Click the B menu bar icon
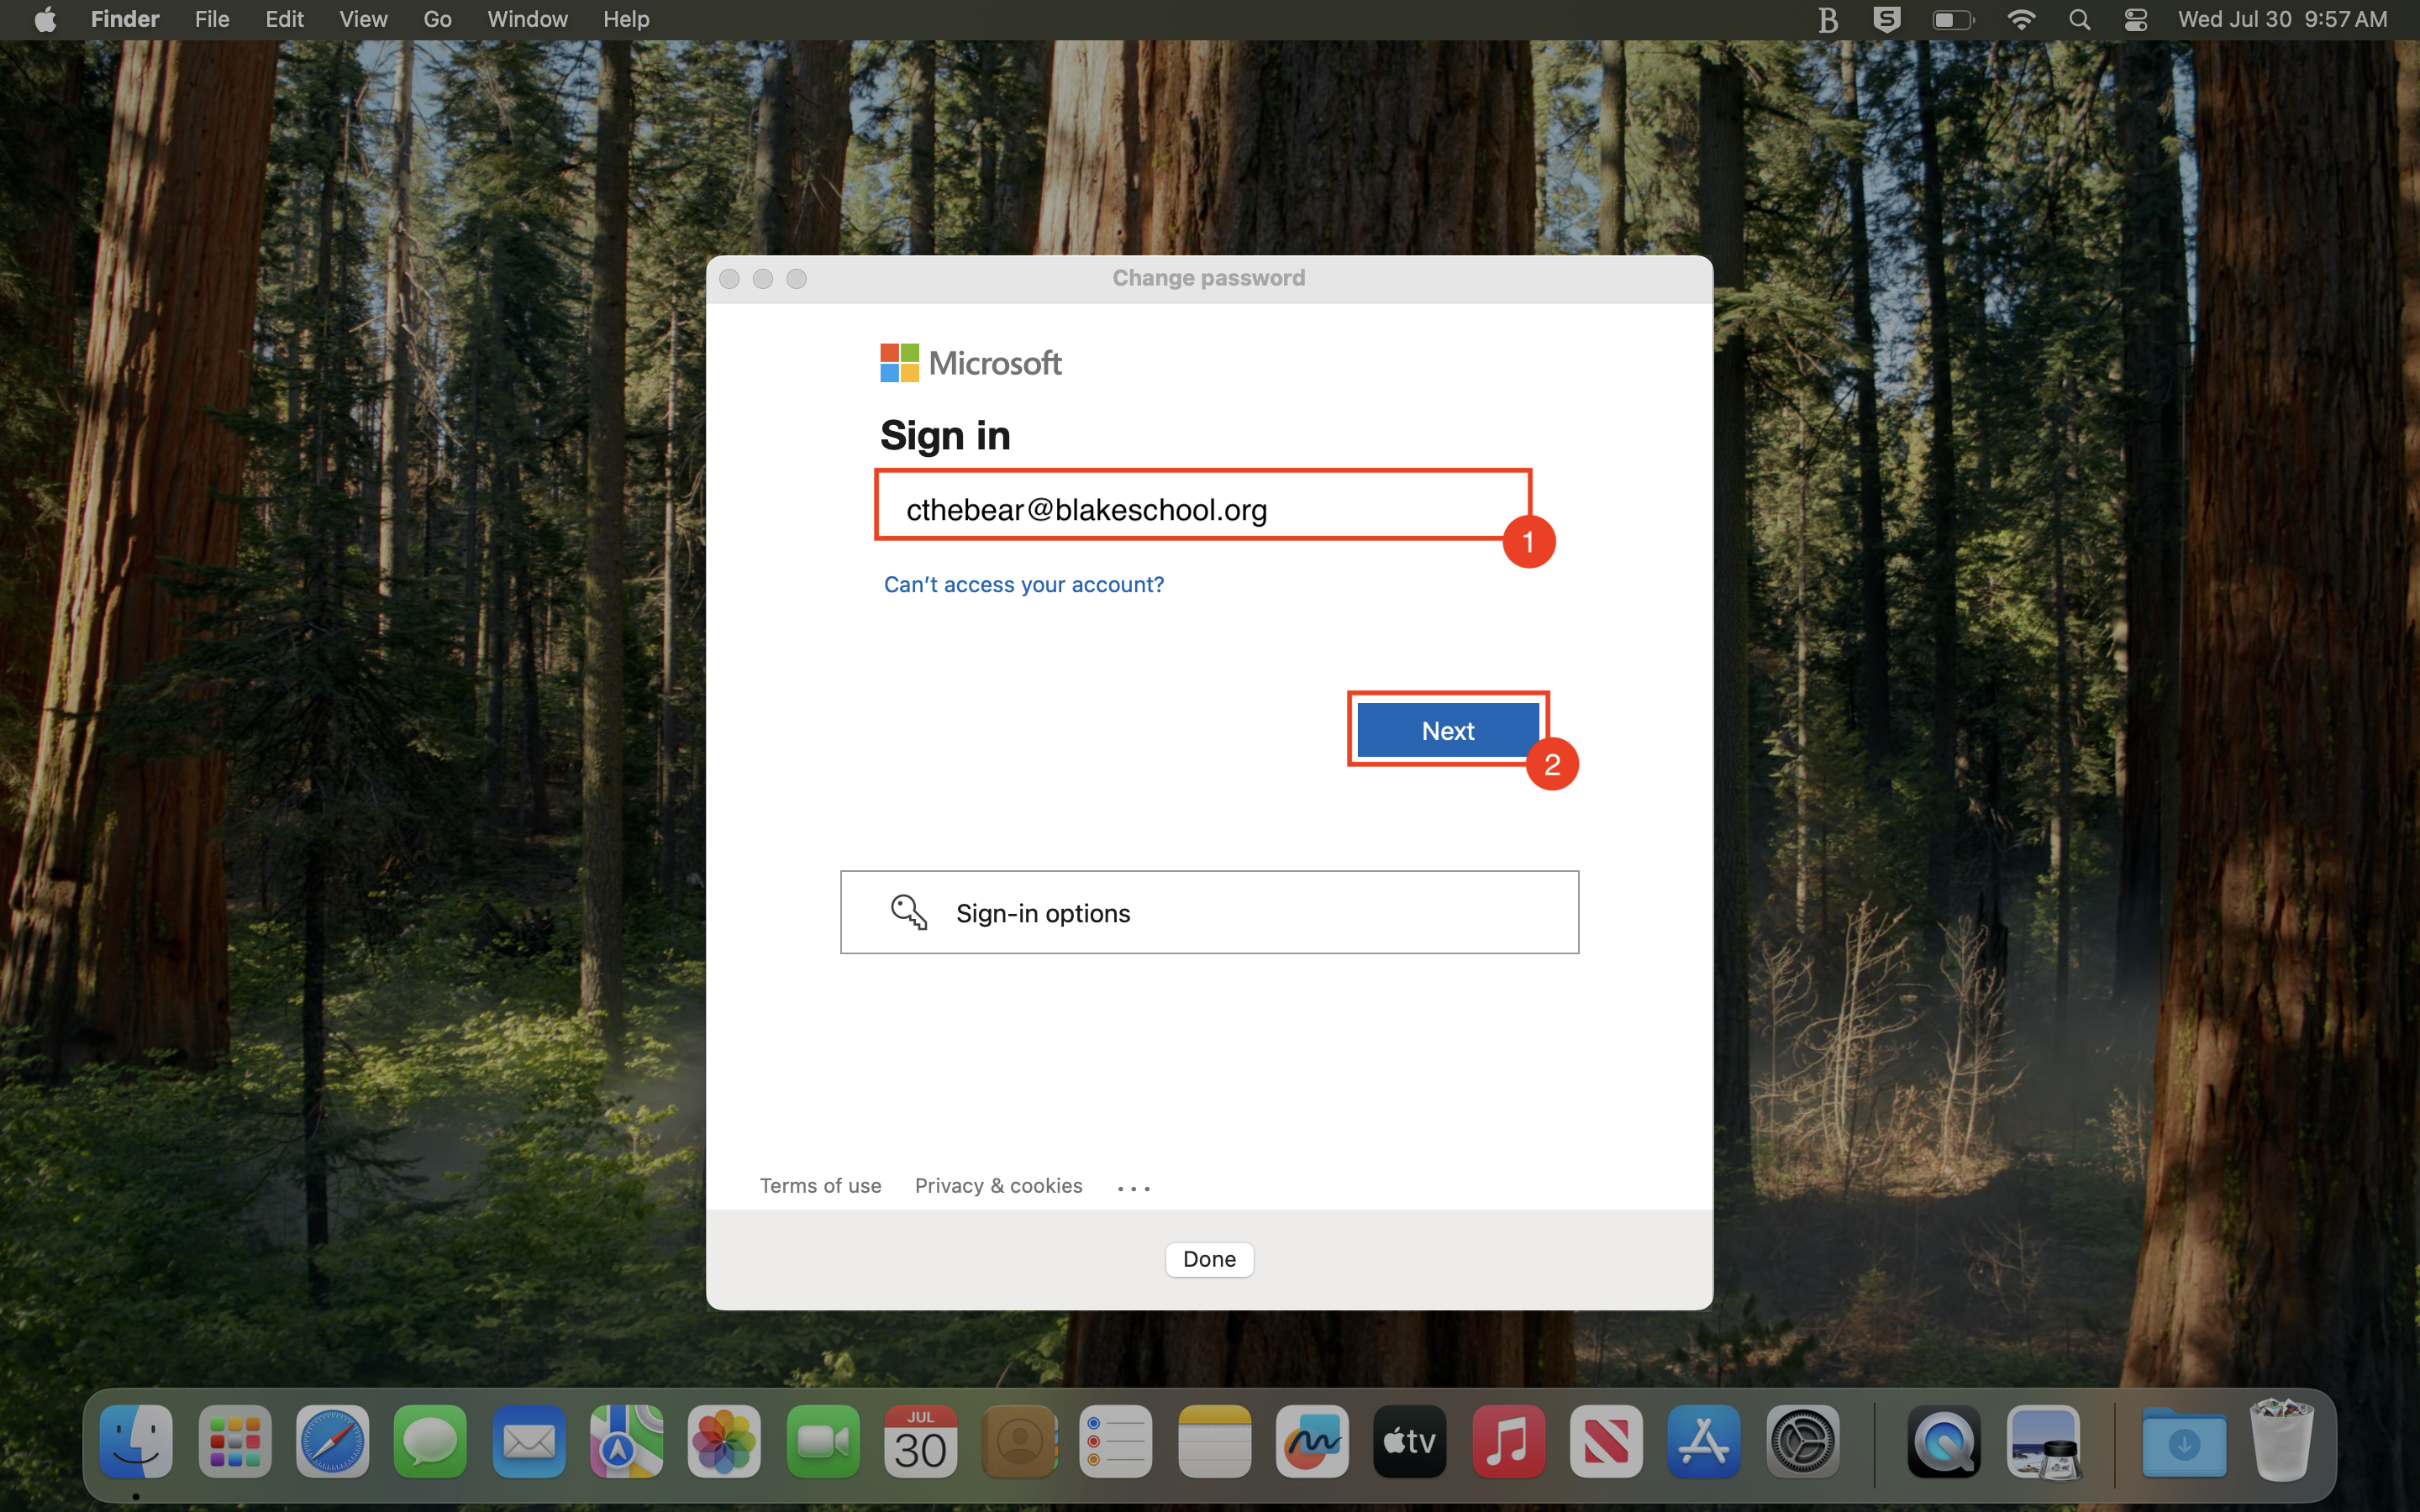The image size is (2420, 1512). click(x=1828, y=20)
